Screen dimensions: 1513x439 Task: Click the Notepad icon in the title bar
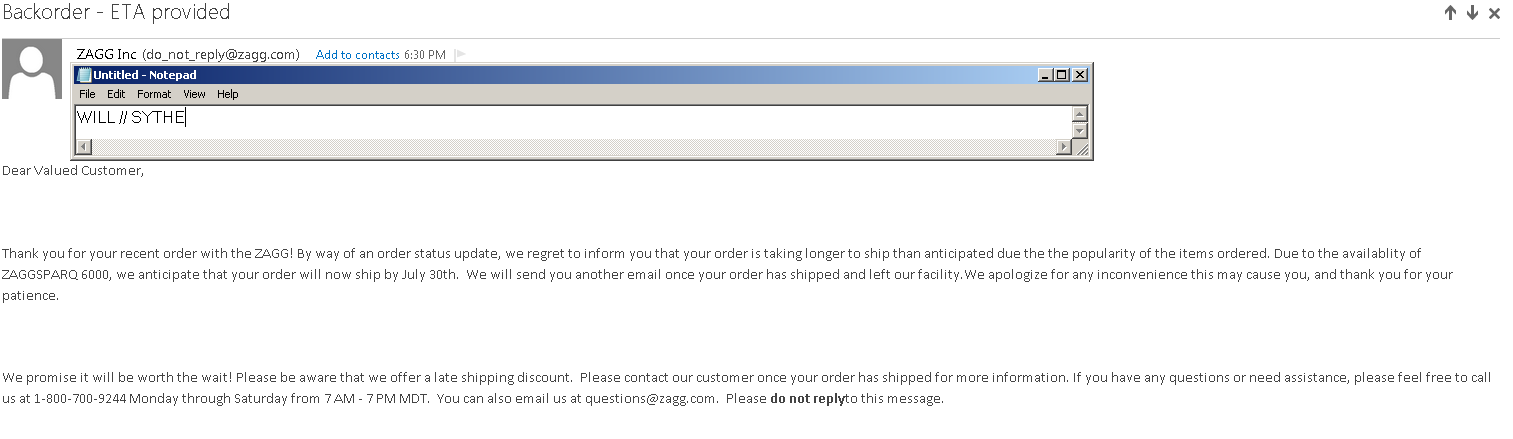84,75
